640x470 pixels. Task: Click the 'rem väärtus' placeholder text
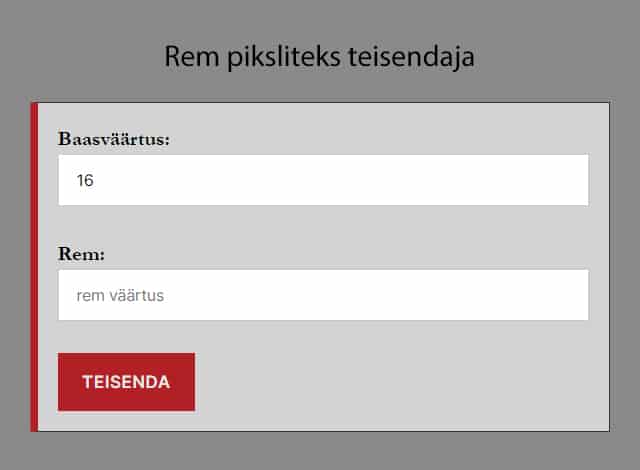[x=119, y=296]
